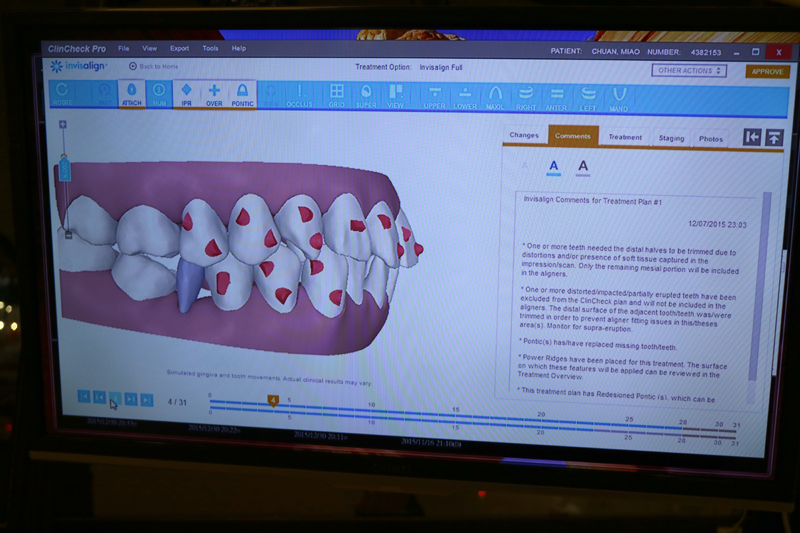Image resolution: width=800 pixels, height=533 pixels.
Task: Switch to the MAND mandibular view
Action: 619,100
